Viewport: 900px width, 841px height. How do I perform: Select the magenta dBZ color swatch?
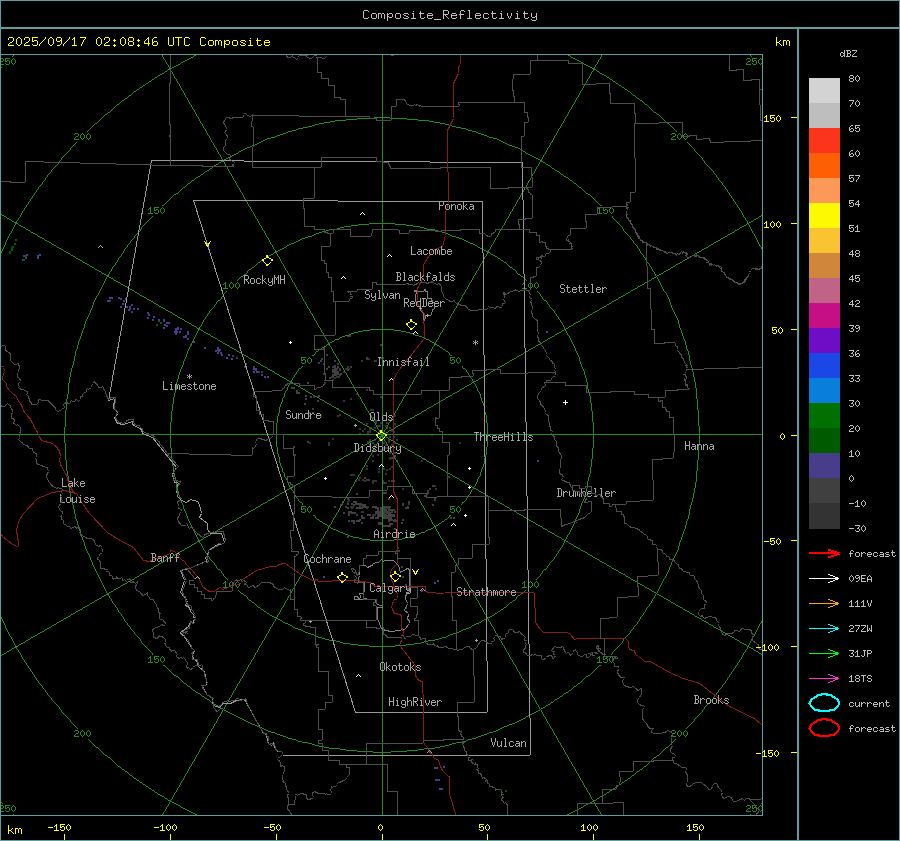point(824,316)
